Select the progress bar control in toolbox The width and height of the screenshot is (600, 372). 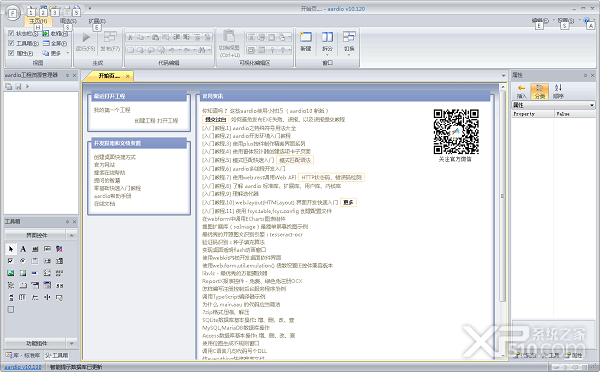pos(35,273)
